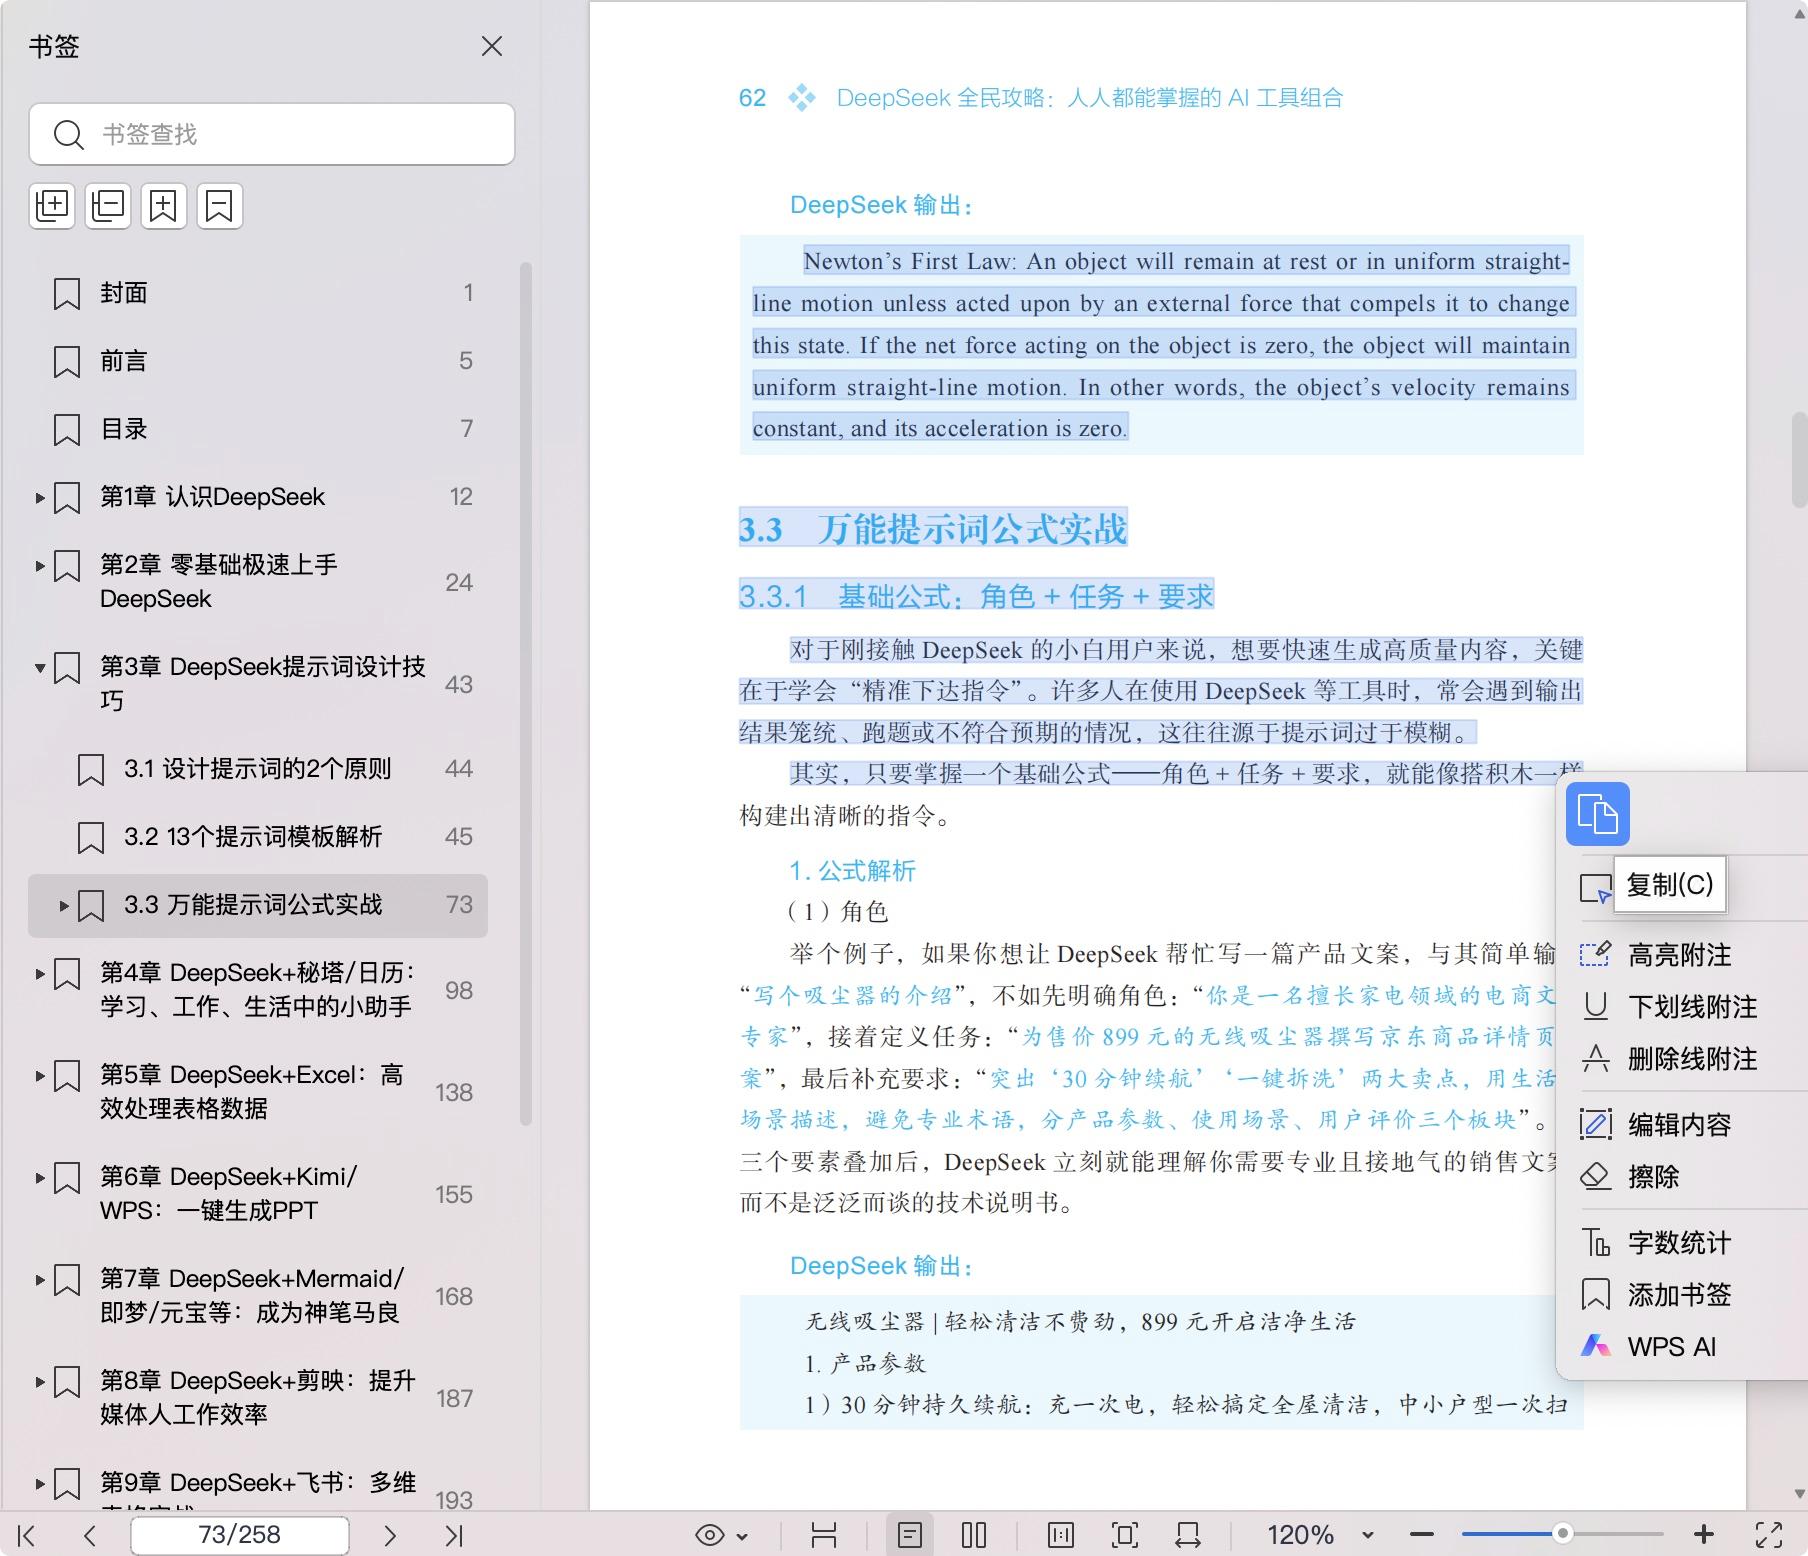Click the zoom slider track
1808x1556 pixels.
(1562, 1534)
